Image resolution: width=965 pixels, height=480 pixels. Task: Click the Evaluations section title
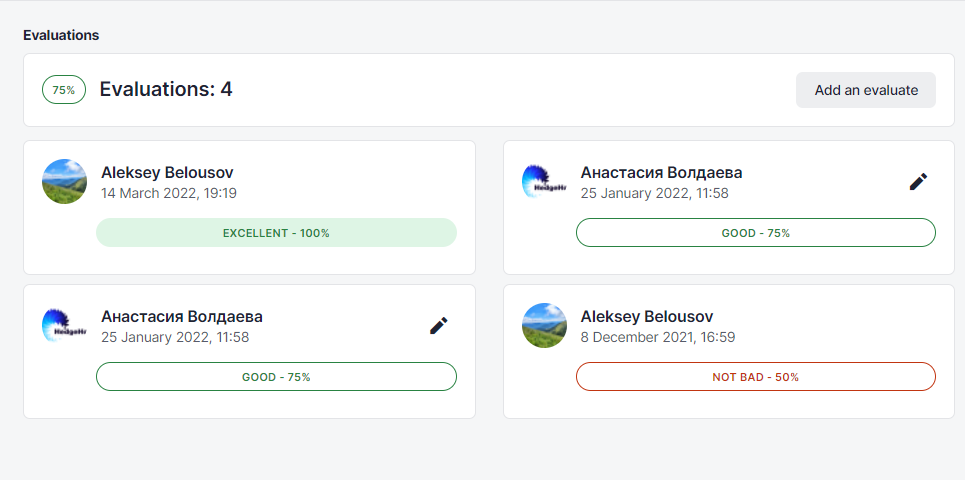tap(61, 35)
